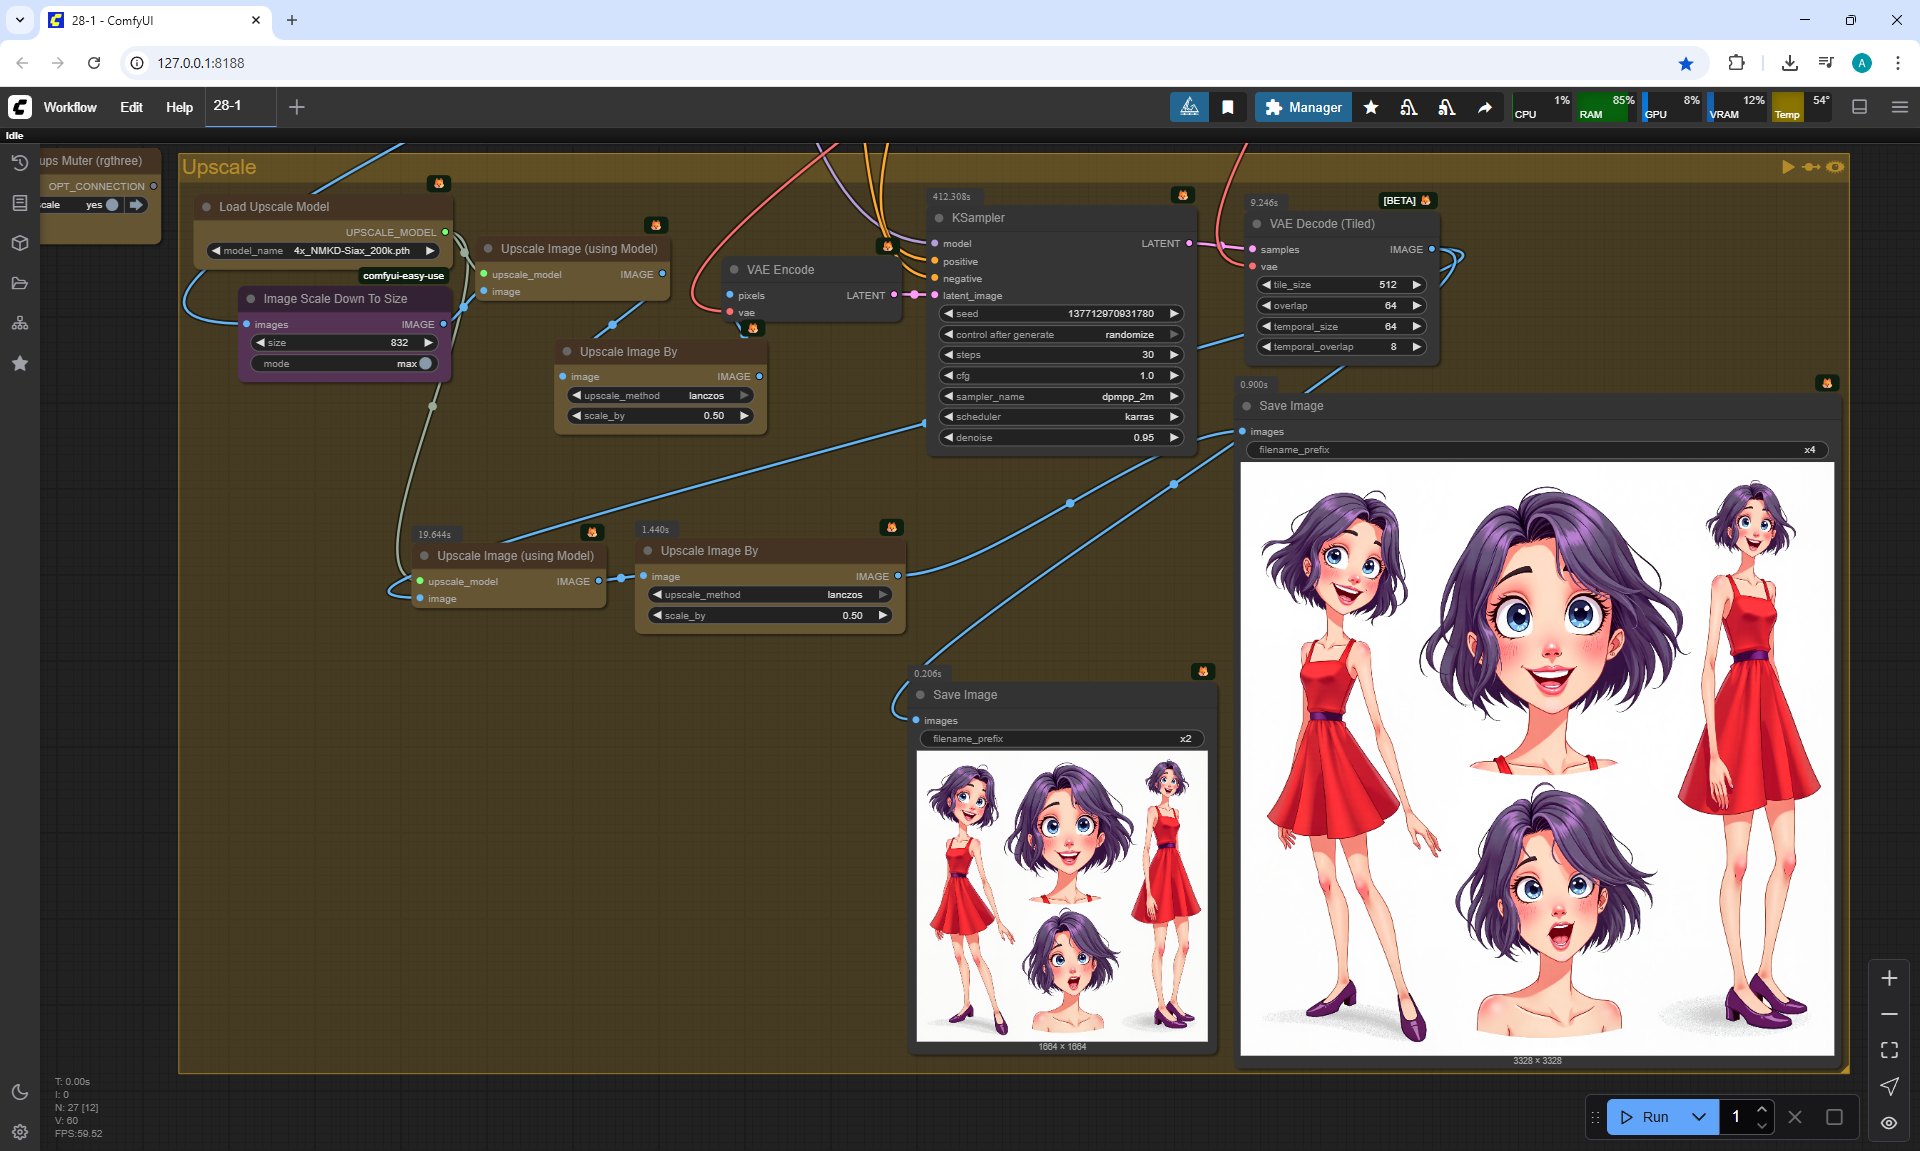This screenshot has height=1151, width=1920.
Task: Open the Edit menu
Action: click(x=131, y=107)
